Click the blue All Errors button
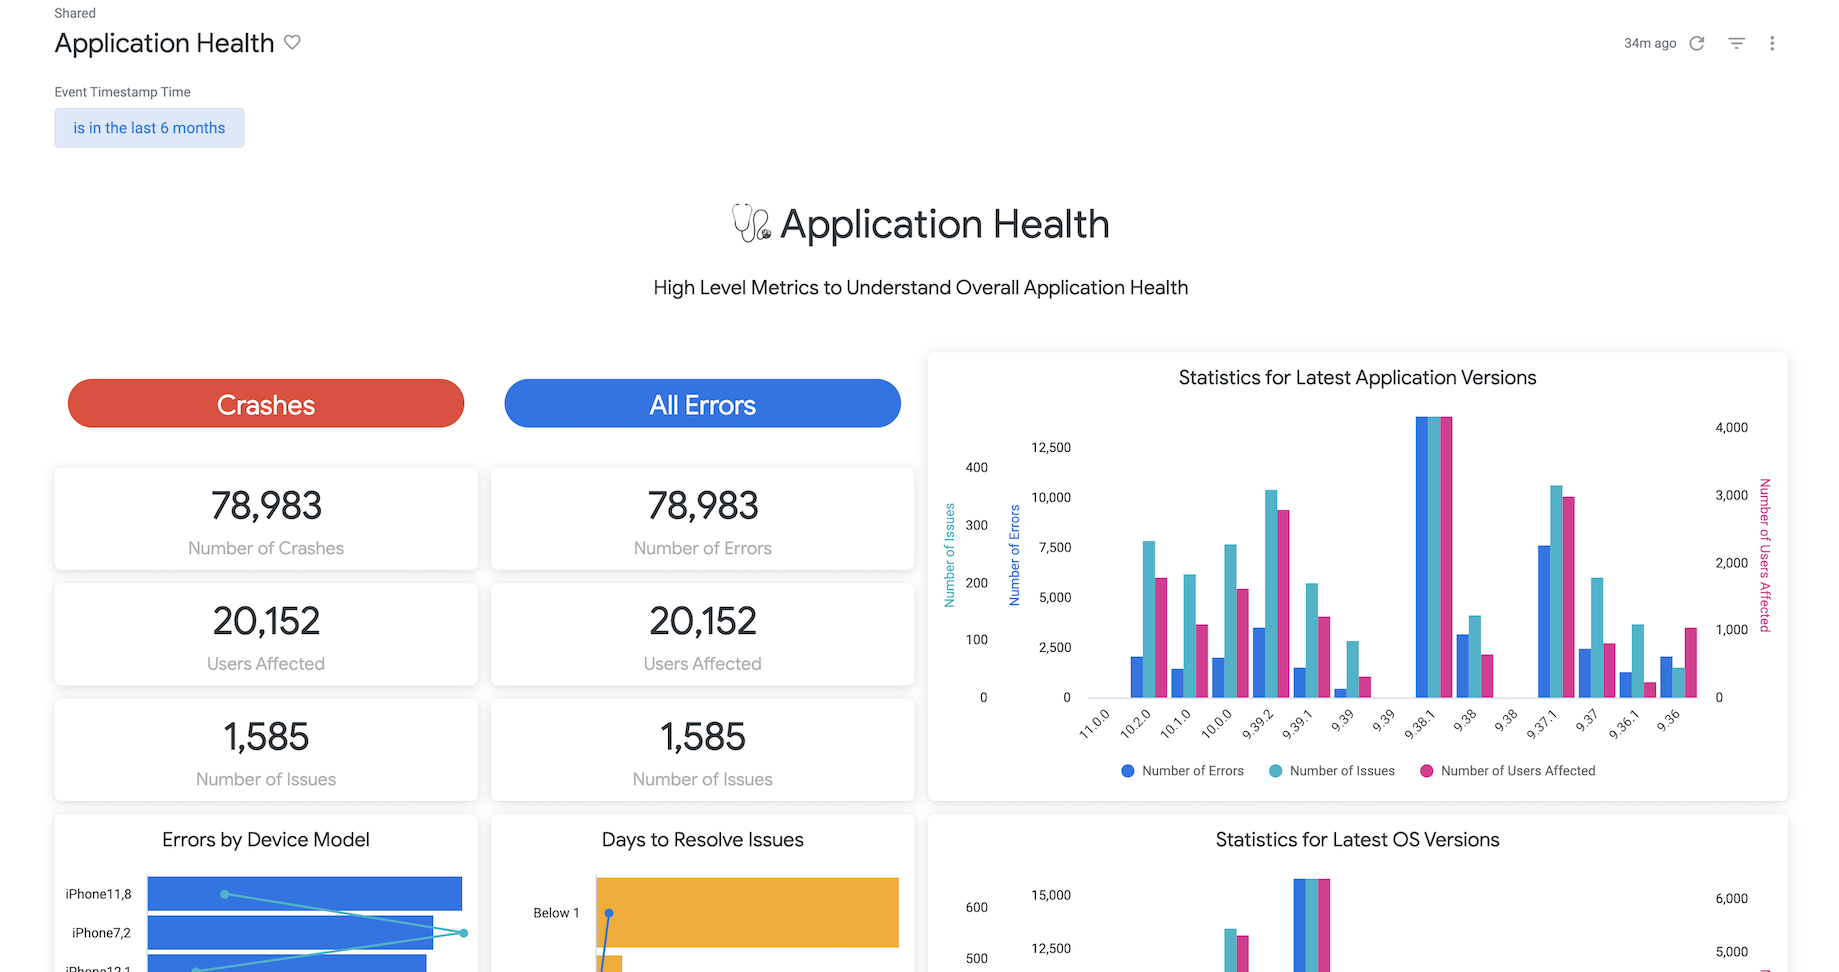This screenshot has width=1839, height=972. coord(703,404)
